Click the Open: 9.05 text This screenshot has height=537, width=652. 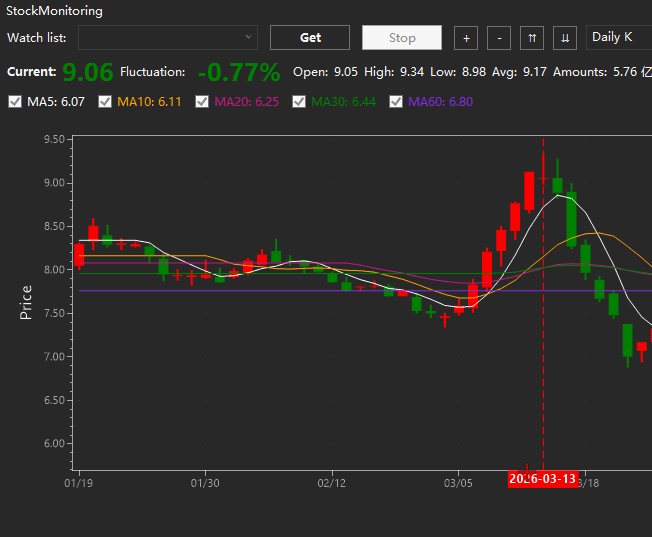(x=325, y=72)
